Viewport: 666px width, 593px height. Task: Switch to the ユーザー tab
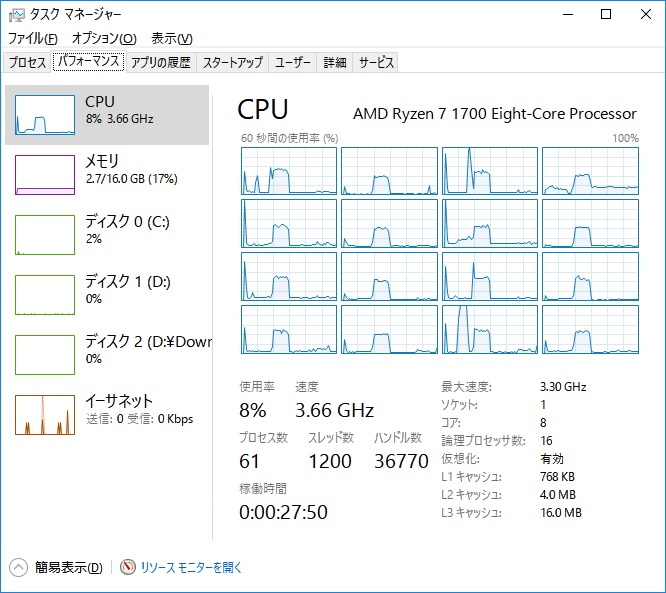click(x=293, y=62)
